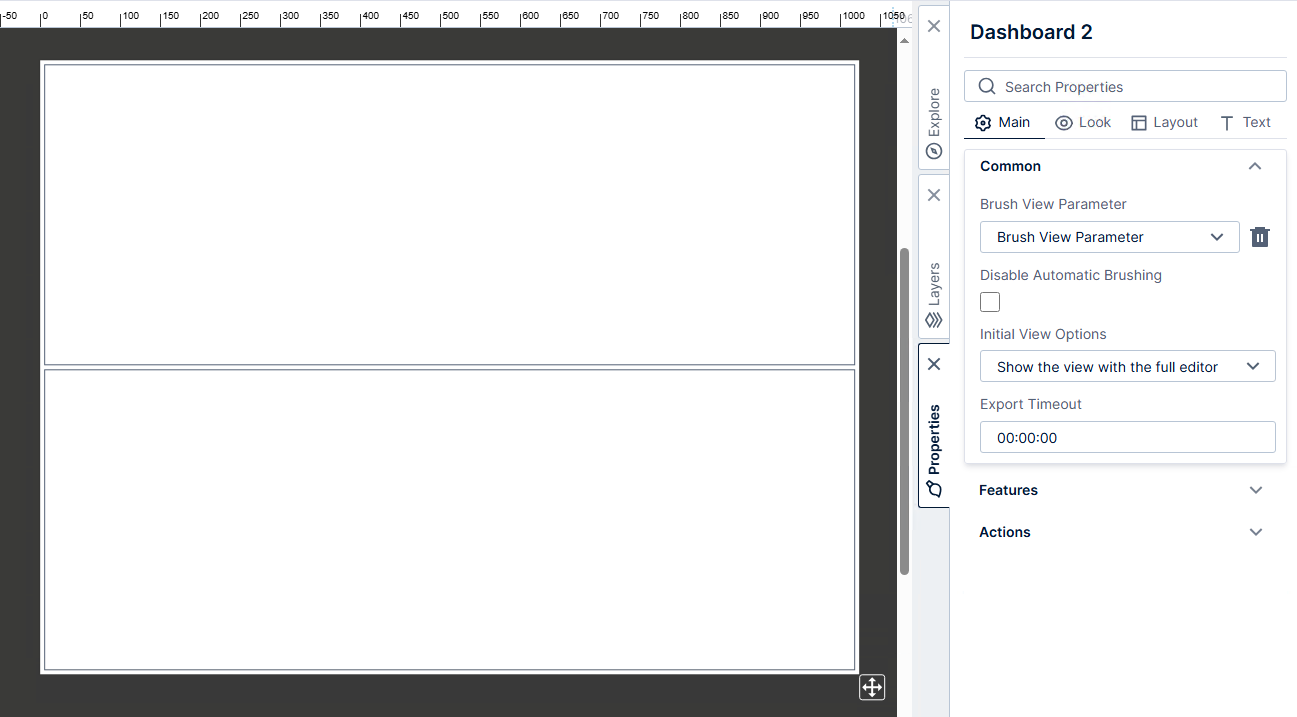Select the top dashboard canvas frame
Viewport: 1297px width, 717px height.
point(450,215)
